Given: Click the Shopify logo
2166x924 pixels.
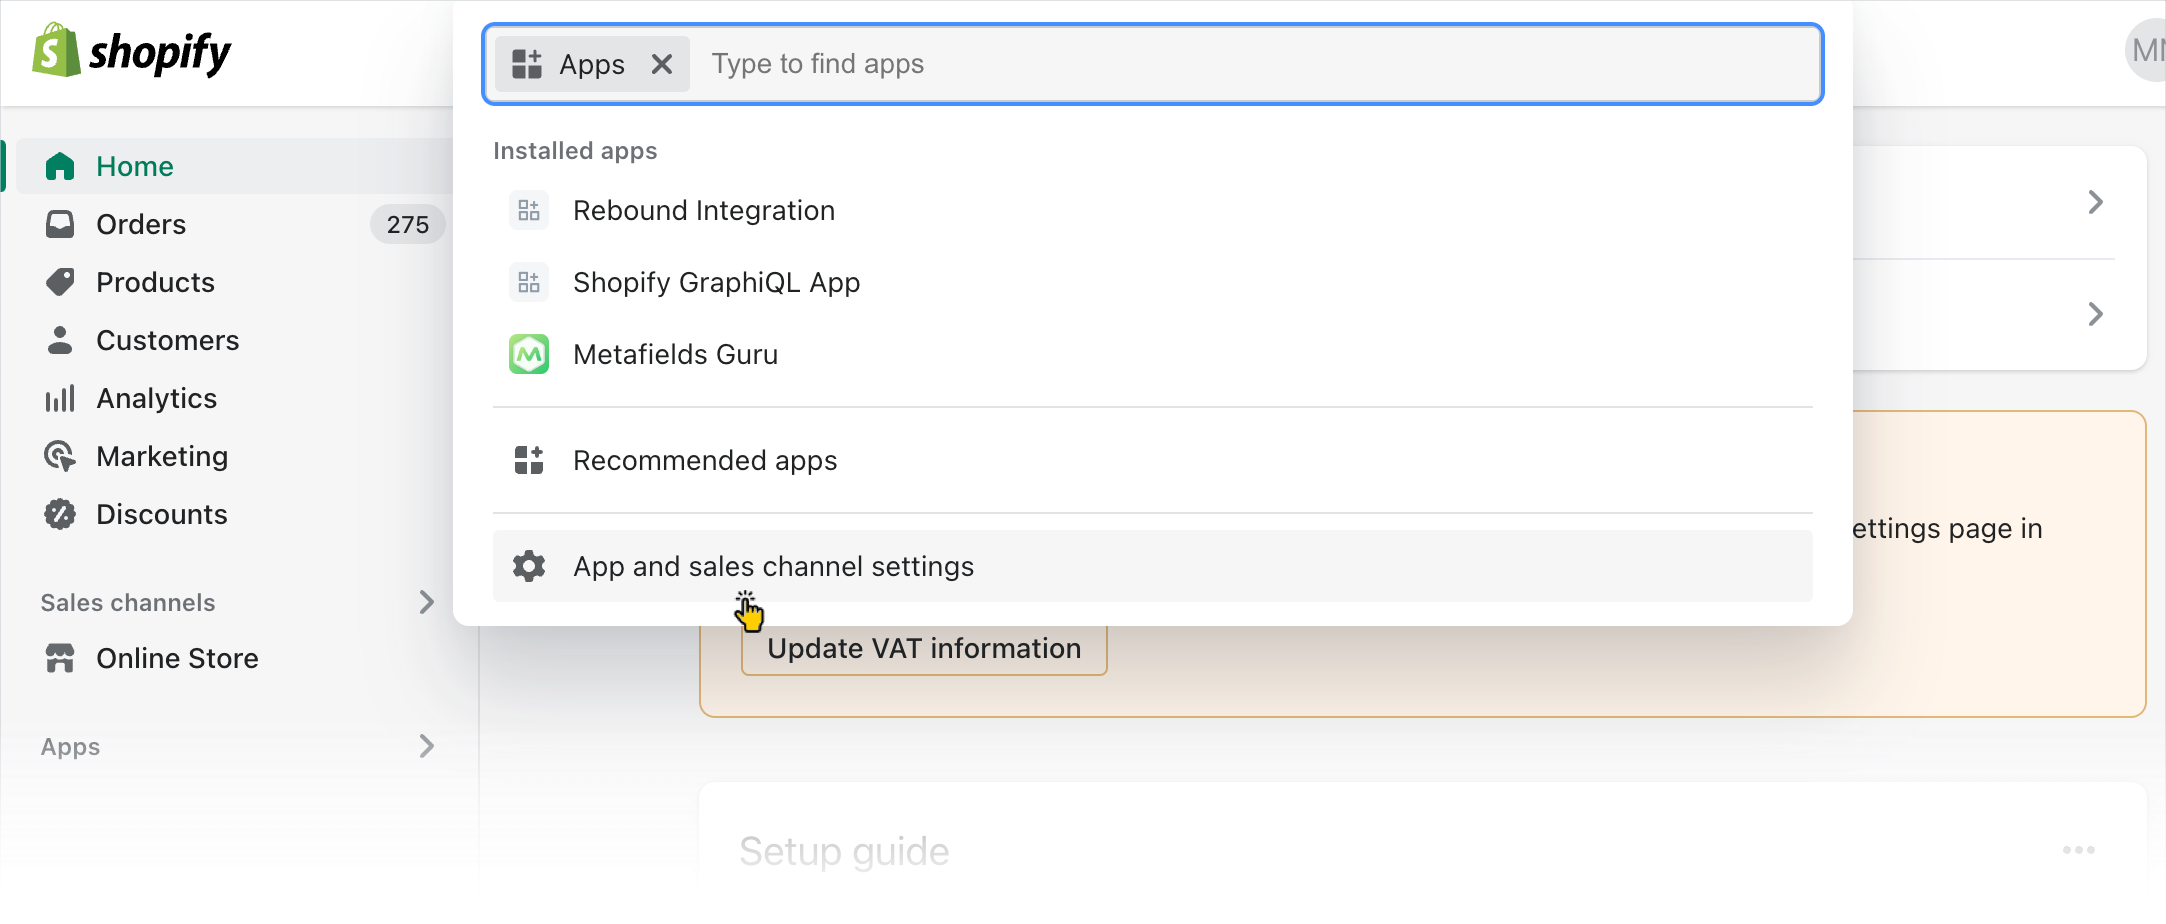Looking at the screenshot, I should pos(131,52).
